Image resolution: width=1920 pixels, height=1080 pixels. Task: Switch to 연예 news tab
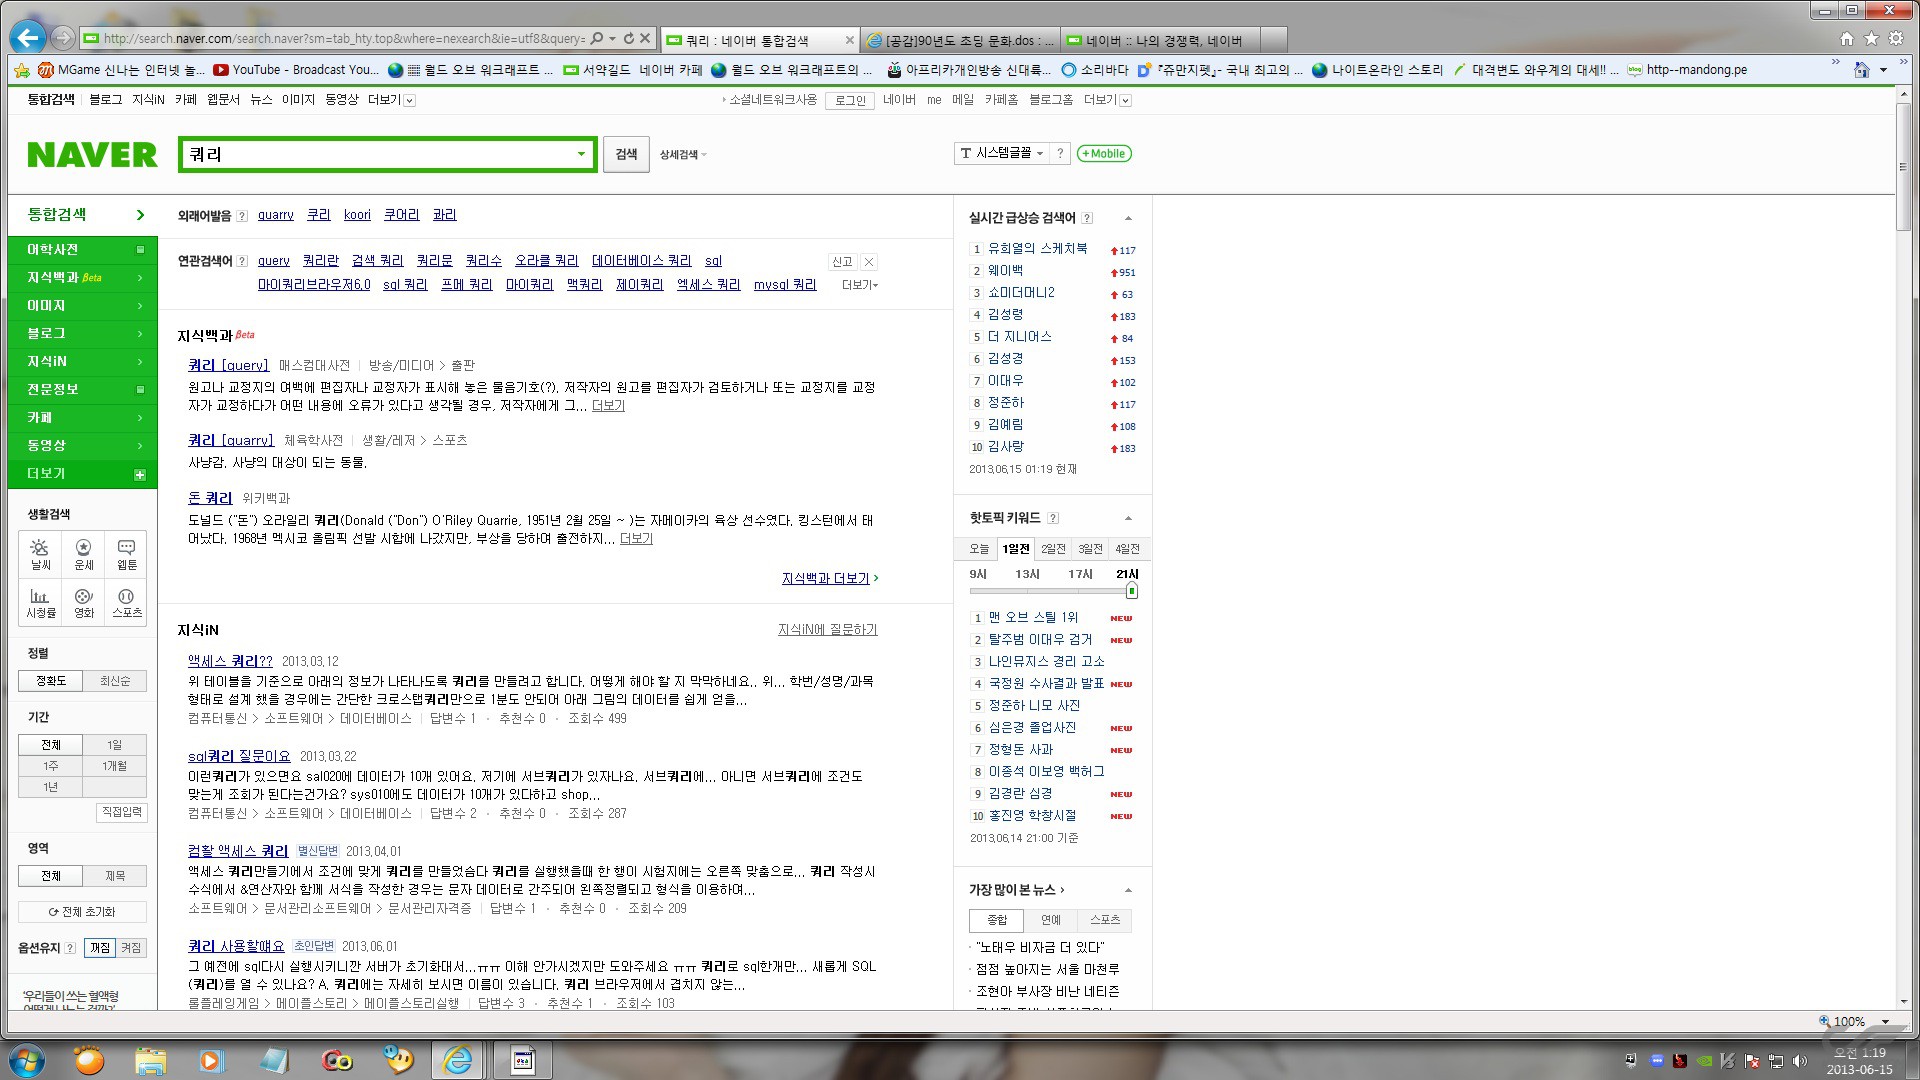tap(1051, 920)
